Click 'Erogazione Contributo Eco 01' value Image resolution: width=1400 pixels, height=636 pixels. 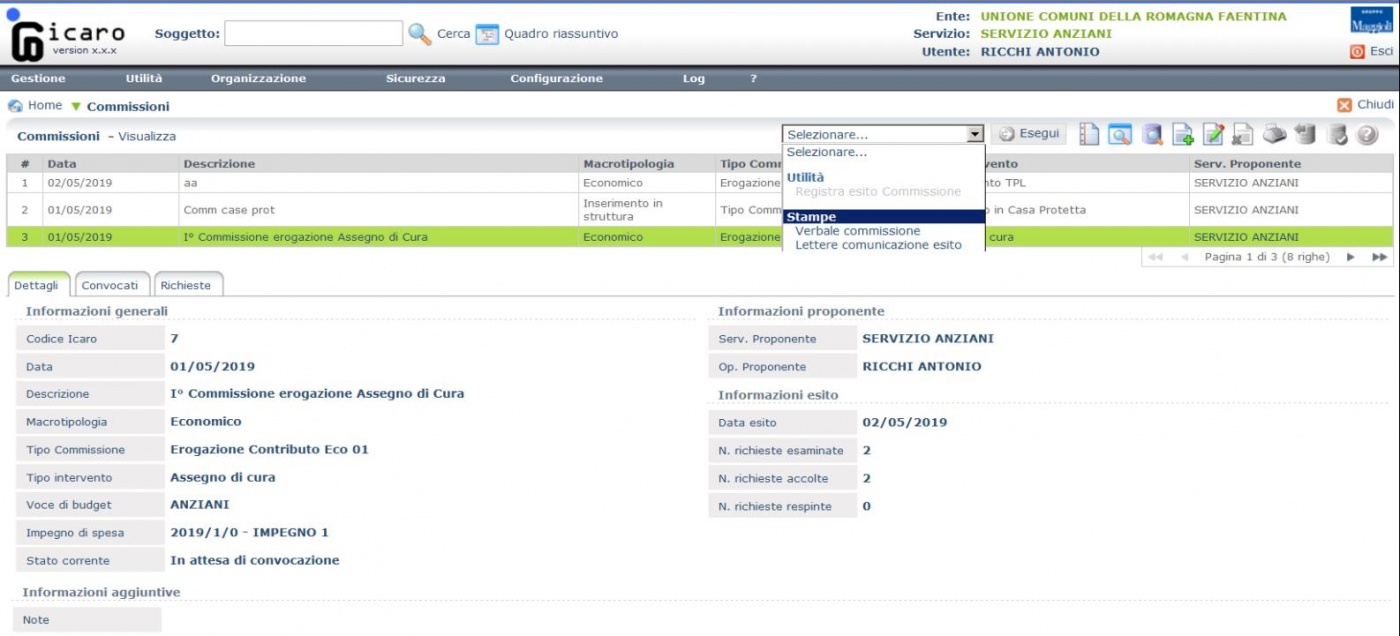[269, 450]
